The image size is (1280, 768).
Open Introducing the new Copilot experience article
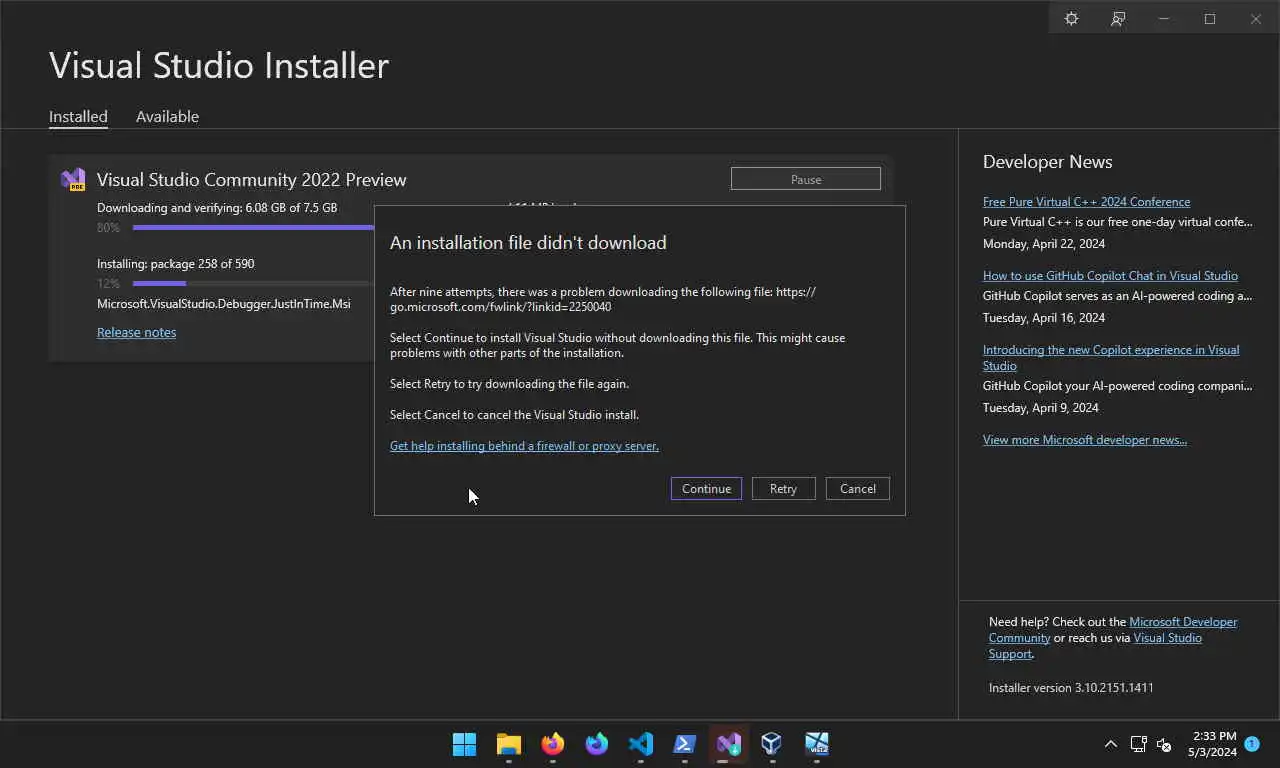(1111, 357)
